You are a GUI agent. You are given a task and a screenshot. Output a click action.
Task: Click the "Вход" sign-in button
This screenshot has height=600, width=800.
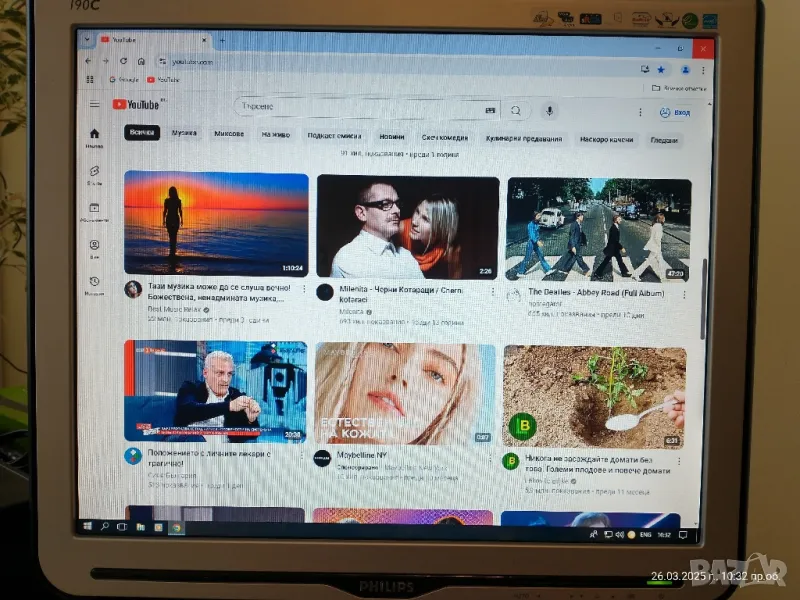[676, 113]
